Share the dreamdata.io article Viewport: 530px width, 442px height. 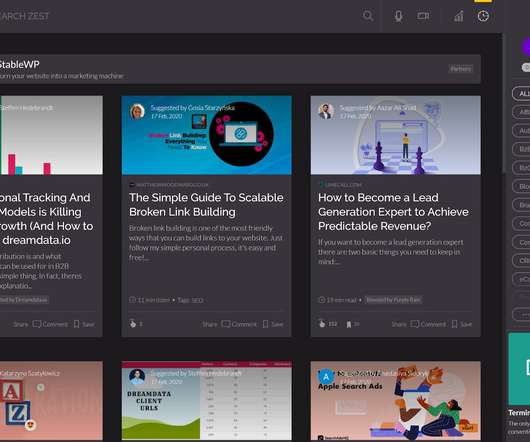(21, 324)
